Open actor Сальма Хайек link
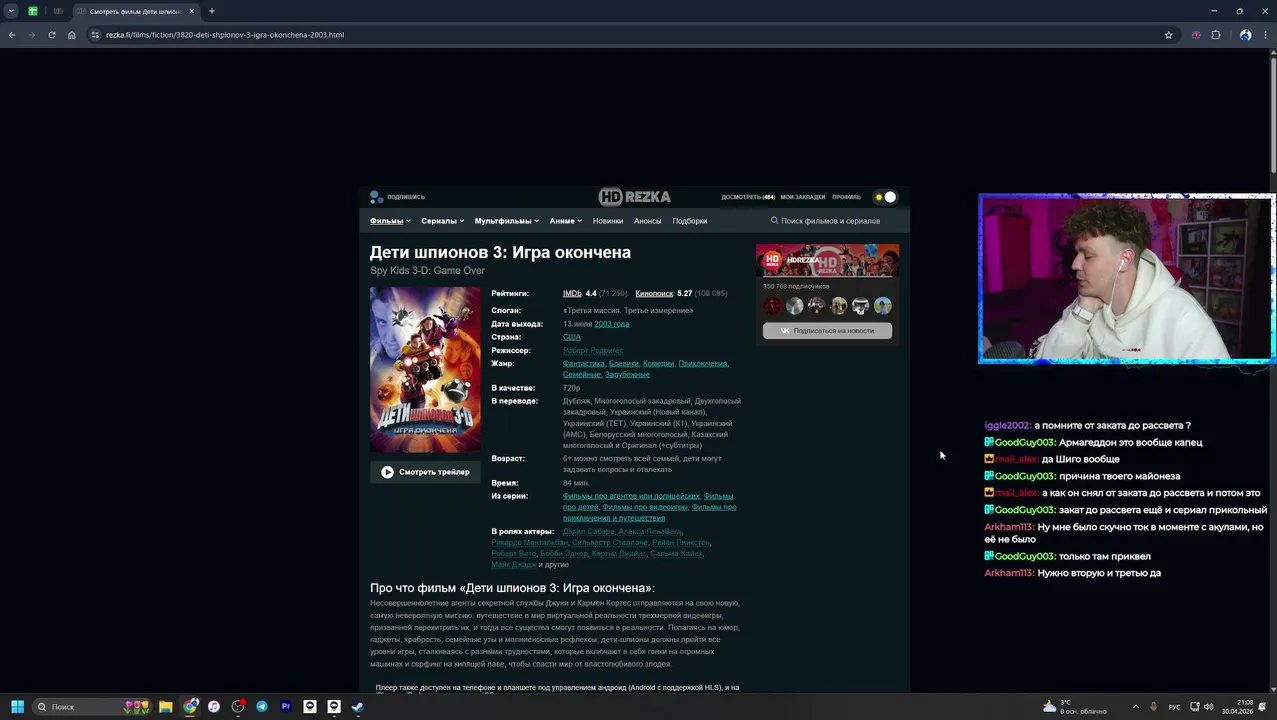 coord(676,554)
